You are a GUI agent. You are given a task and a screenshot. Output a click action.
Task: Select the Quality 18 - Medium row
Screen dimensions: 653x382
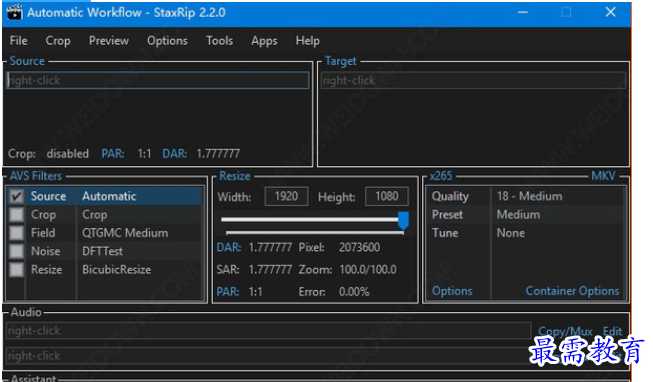[526, 196]
